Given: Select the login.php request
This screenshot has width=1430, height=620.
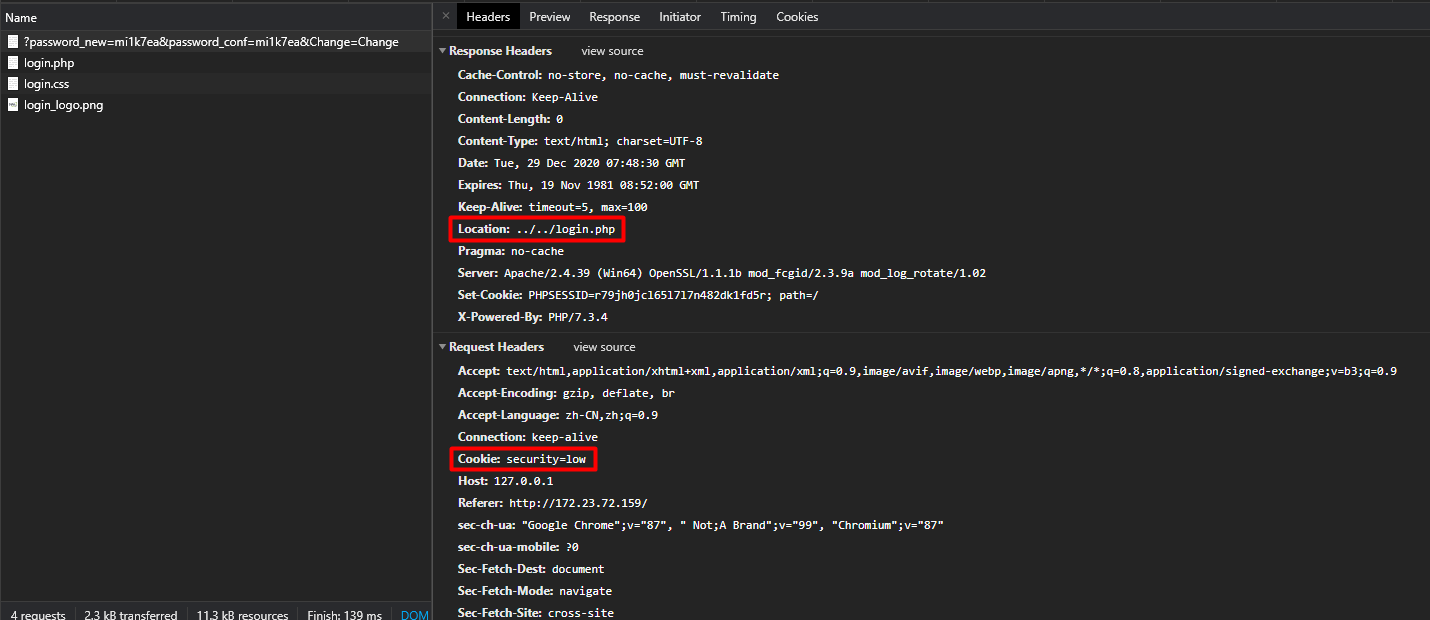Looking at the screenshot, I should click(49, 63).
